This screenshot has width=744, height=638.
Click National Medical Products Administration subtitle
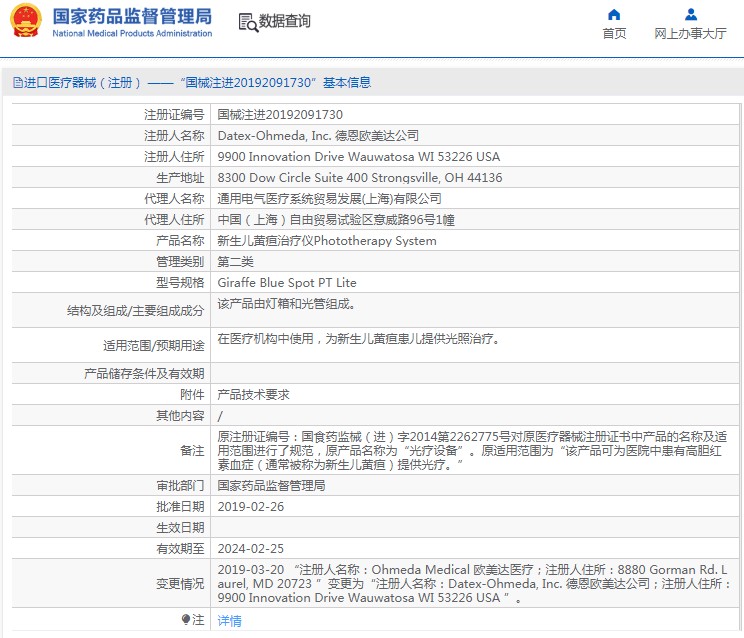point(132,33)
